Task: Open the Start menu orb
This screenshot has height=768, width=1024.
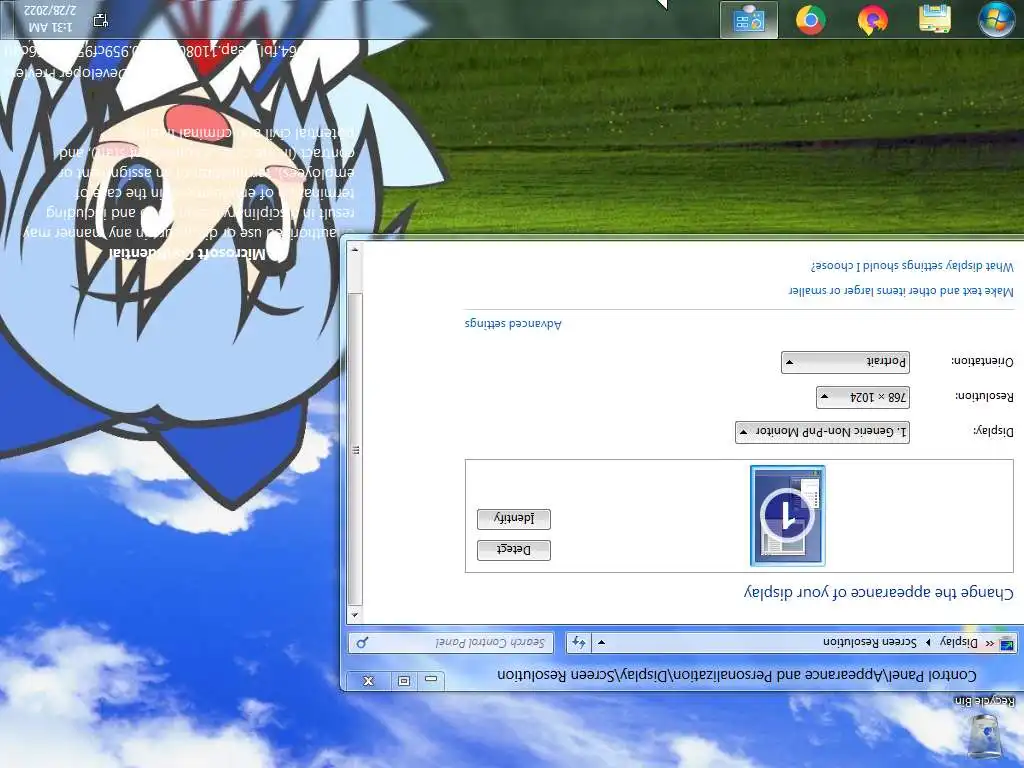Action: click(x=996, y=20)
